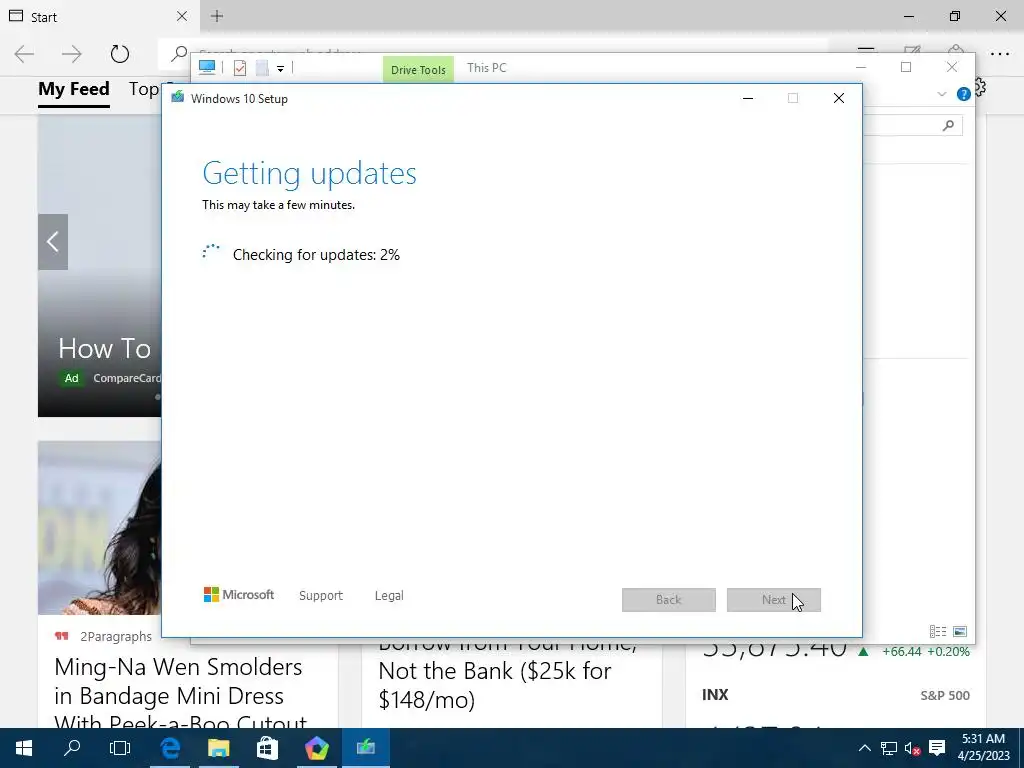Show hidden system tray icons
The width and height of the screenshot is (1024, 768).
tap(864, 748)
